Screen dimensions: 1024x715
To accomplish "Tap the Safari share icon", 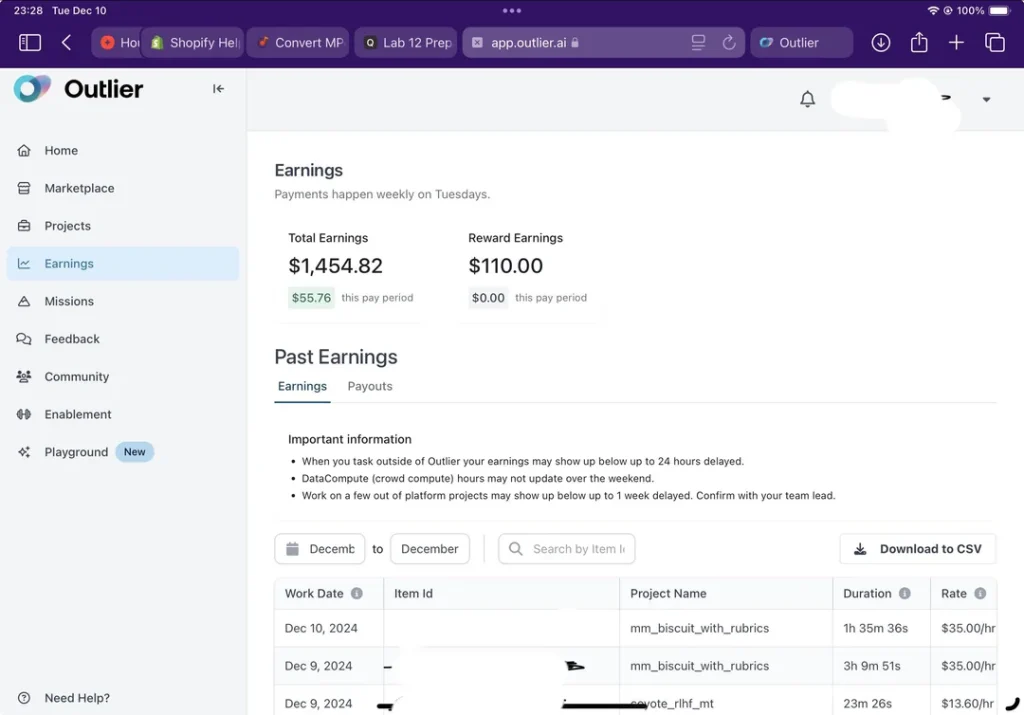I will tap(919, 43).
